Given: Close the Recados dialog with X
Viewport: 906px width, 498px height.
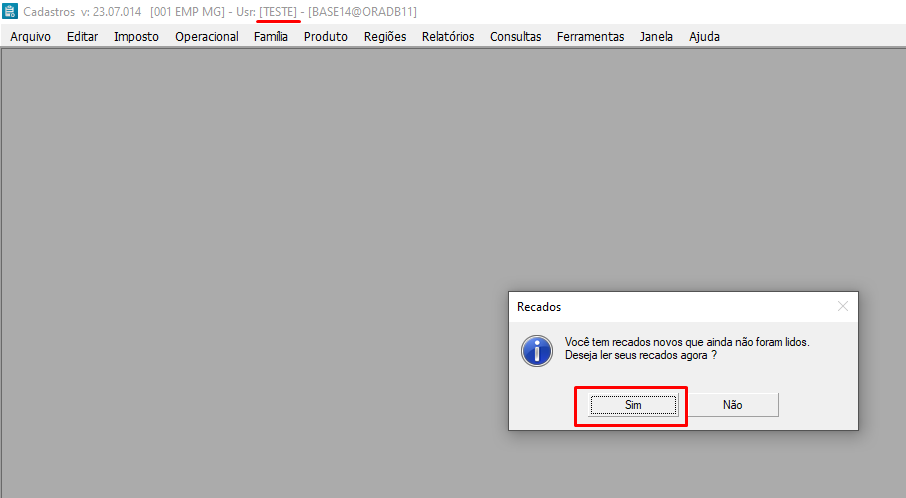Looking at the screenshot, I should click(843, 306).
